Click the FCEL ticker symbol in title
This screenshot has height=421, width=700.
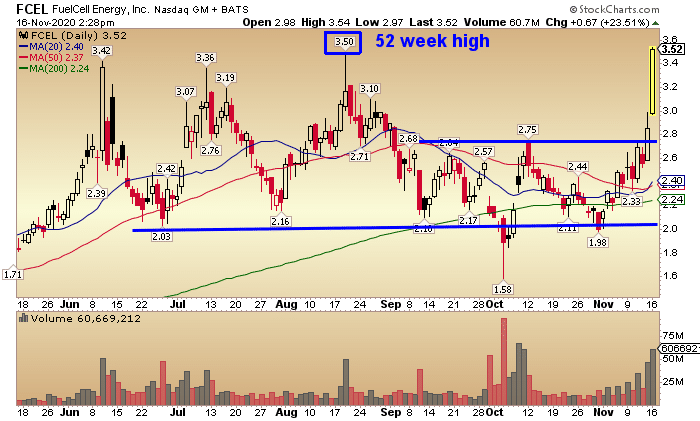[x=32, y=9]
